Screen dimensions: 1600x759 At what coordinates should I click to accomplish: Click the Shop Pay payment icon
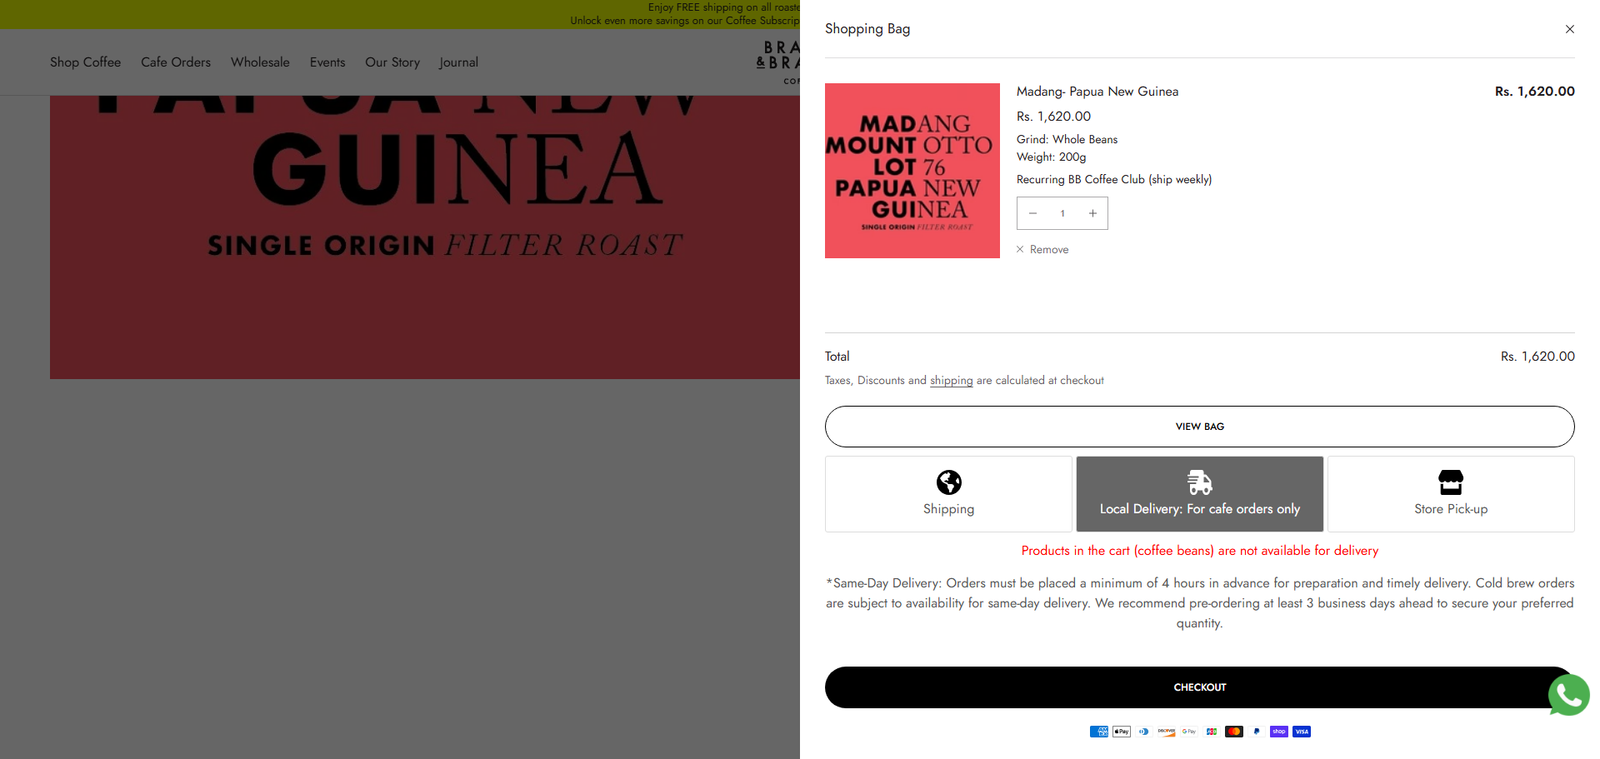pyautogui.click(x=1279, y=732)
